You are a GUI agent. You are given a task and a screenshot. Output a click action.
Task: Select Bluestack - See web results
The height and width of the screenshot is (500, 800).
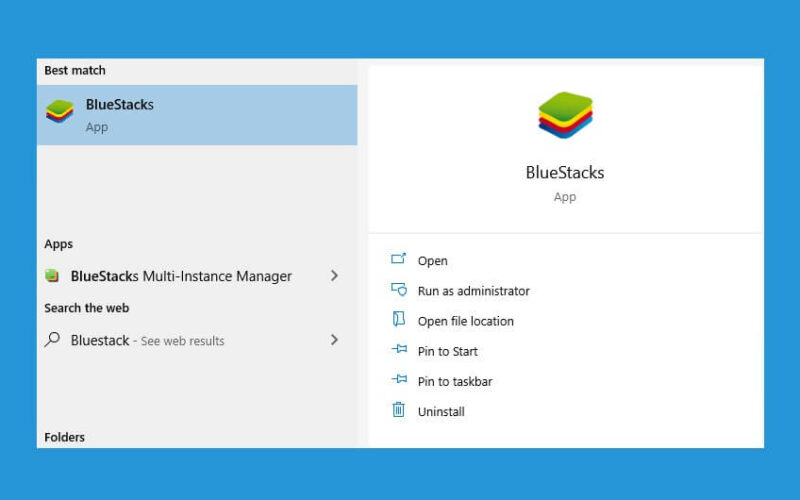[x=197, y=340]
